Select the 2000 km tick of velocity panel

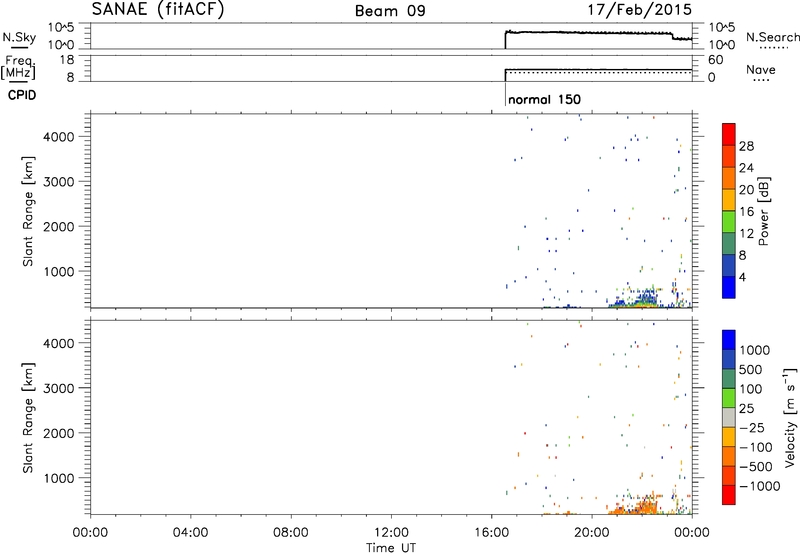coord(59,433)
